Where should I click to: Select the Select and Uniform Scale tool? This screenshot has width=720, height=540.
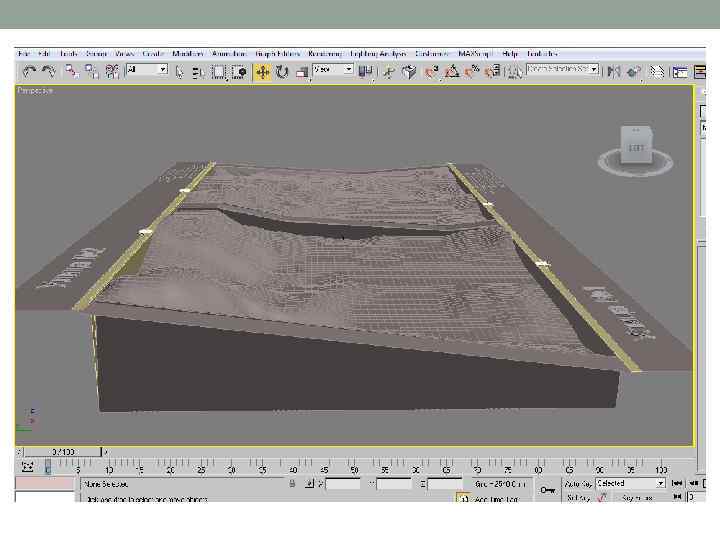click(302, 73)
